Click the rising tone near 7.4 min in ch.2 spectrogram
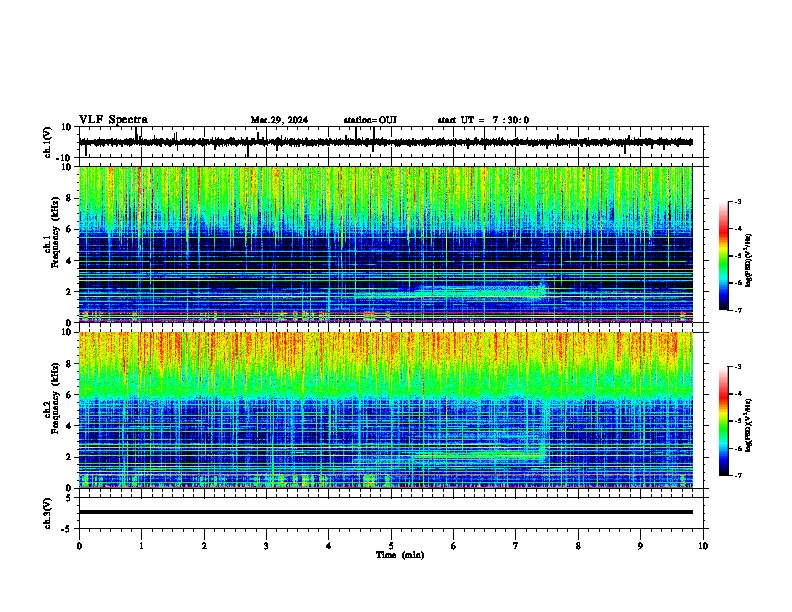This screenshot has width=792, height=612. (544, 427)
